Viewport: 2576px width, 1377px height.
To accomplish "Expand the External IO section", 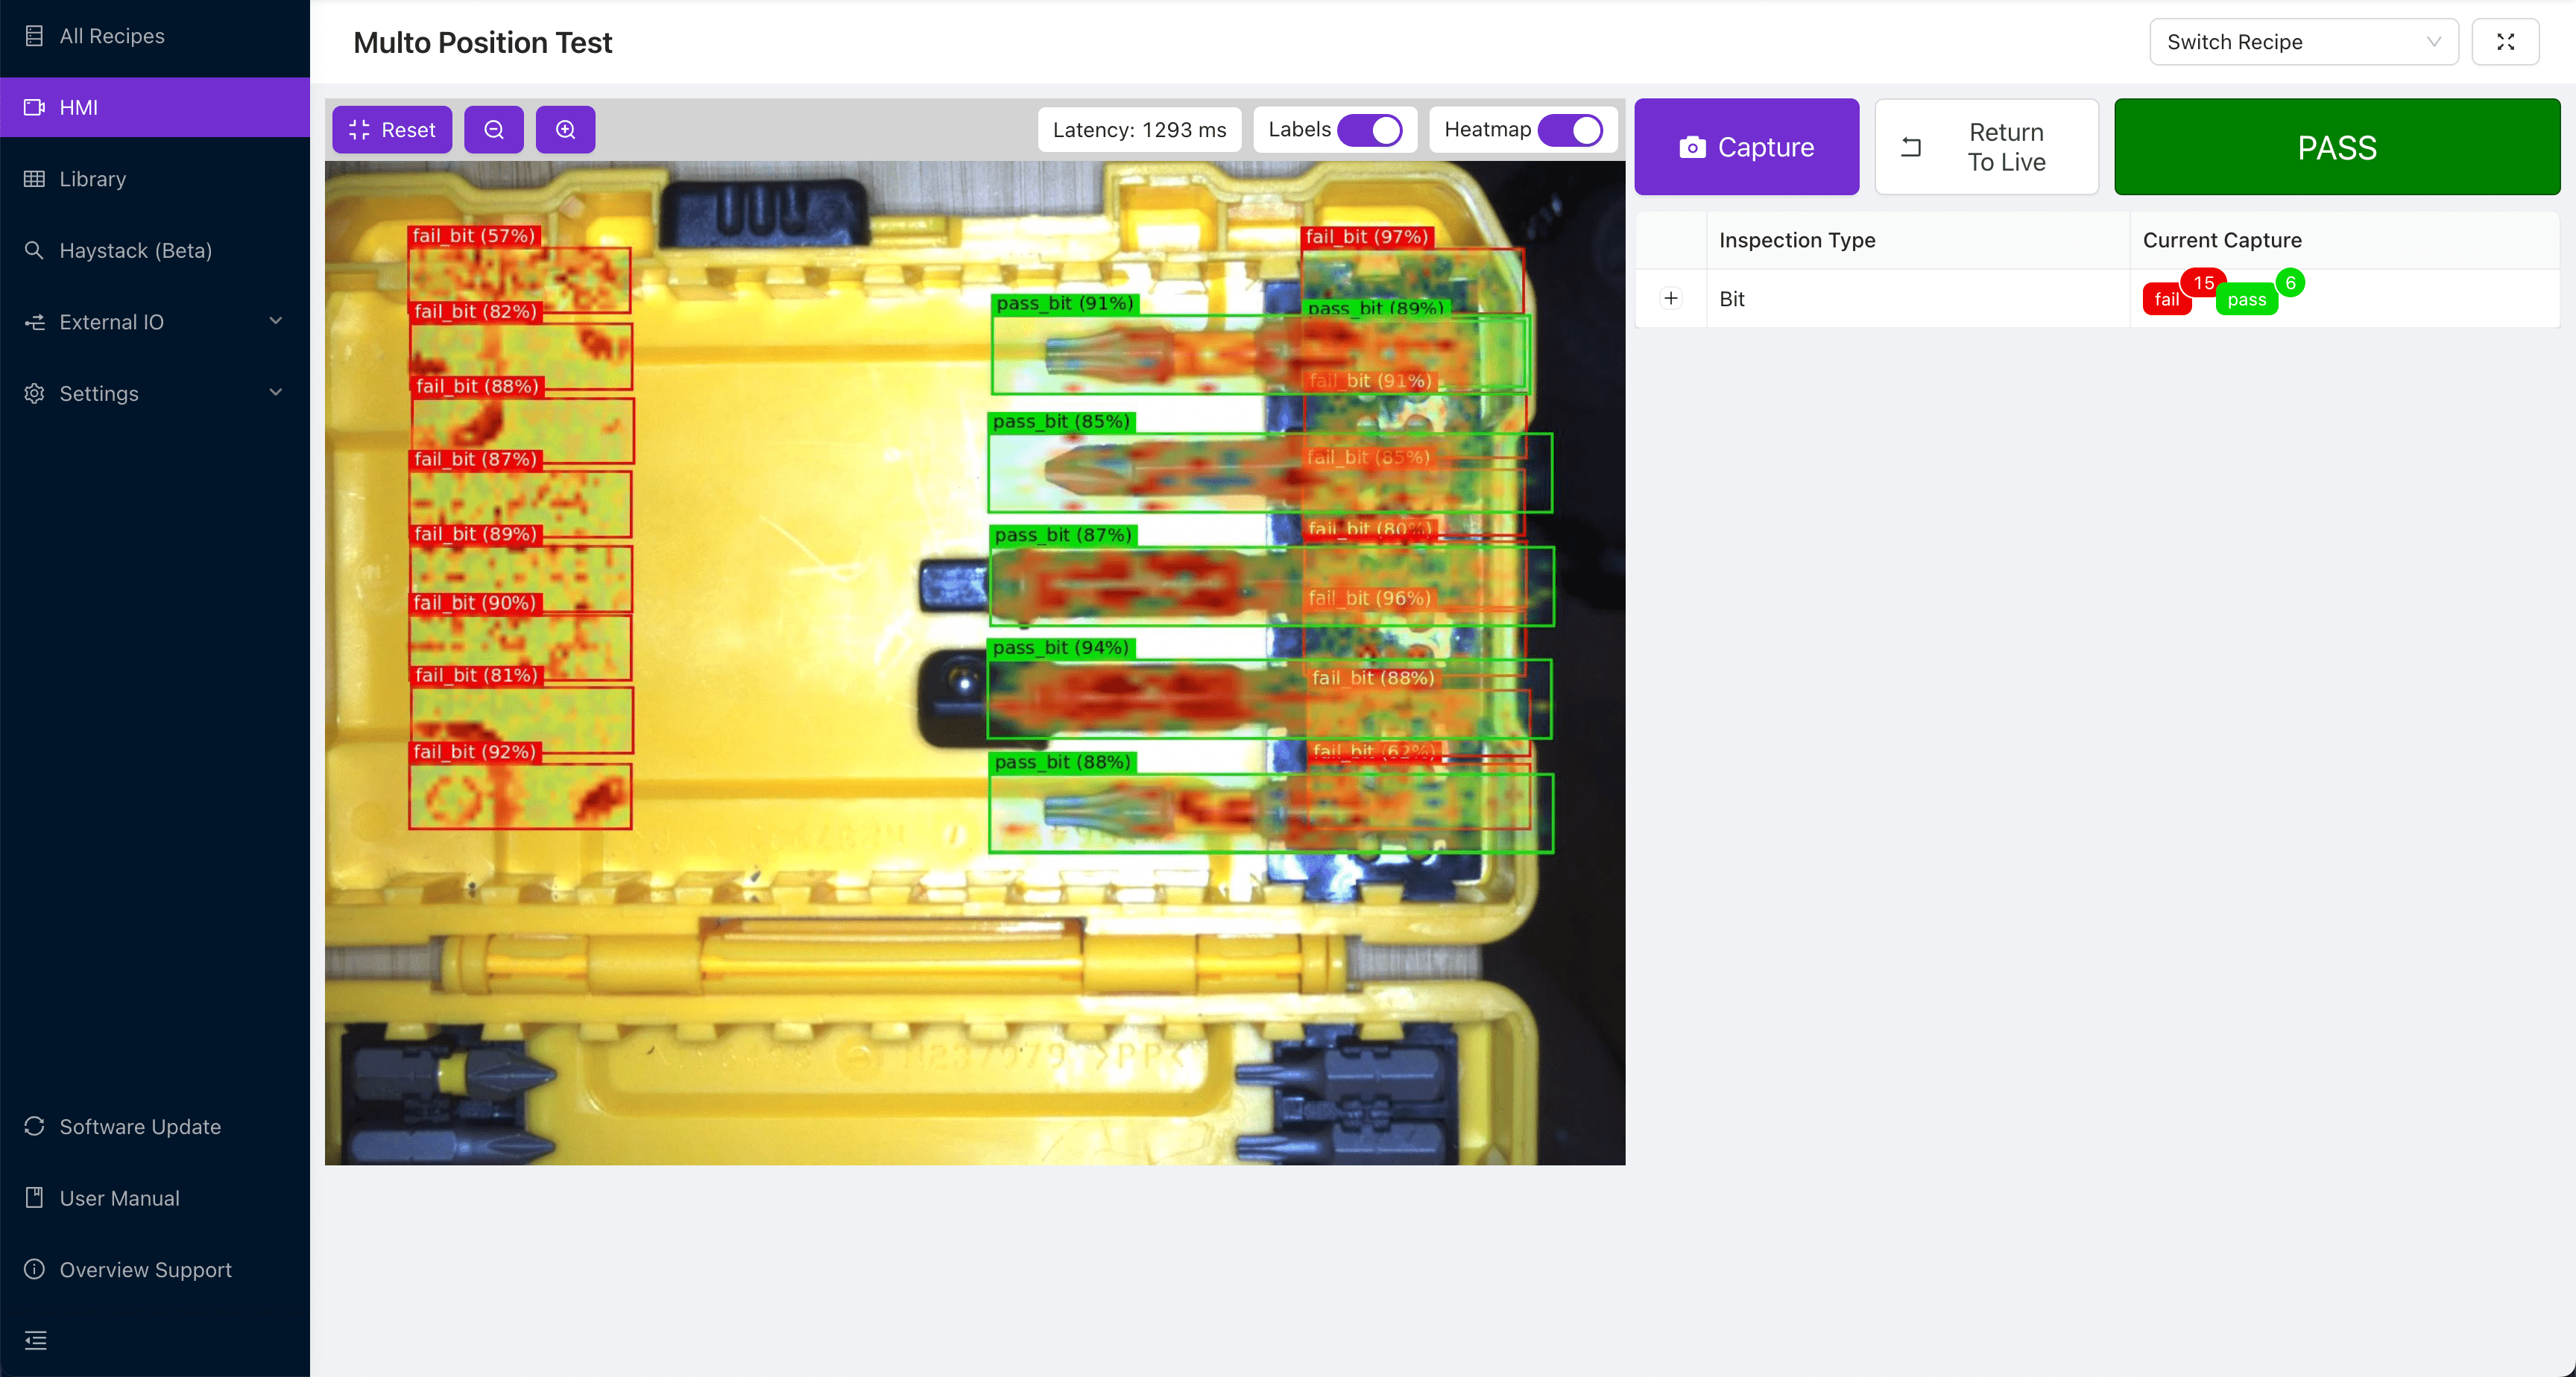I will pos(277,322).
